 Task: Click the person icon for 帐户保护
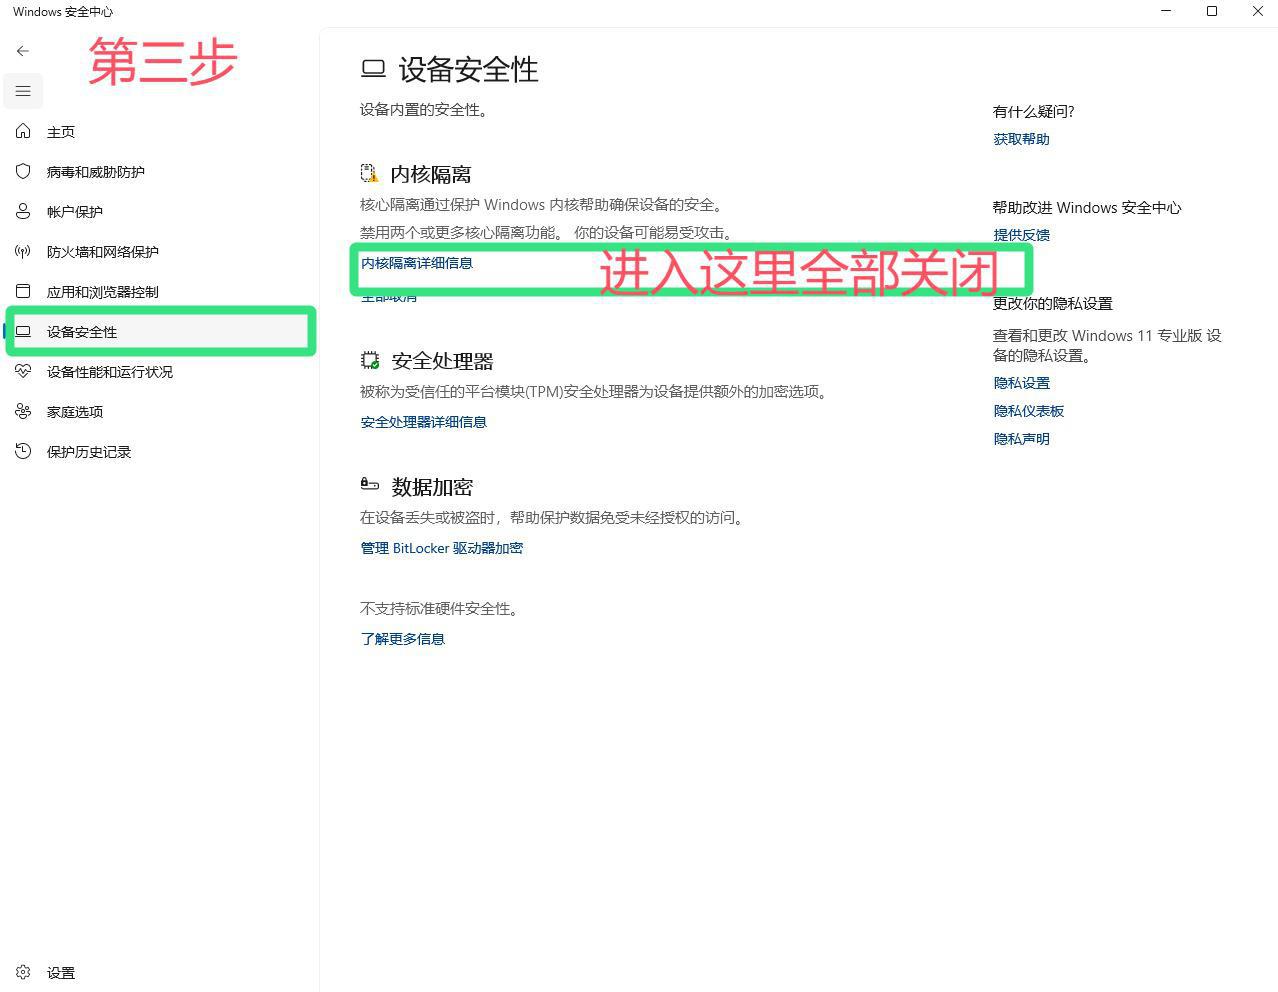[x=23, y=211]
